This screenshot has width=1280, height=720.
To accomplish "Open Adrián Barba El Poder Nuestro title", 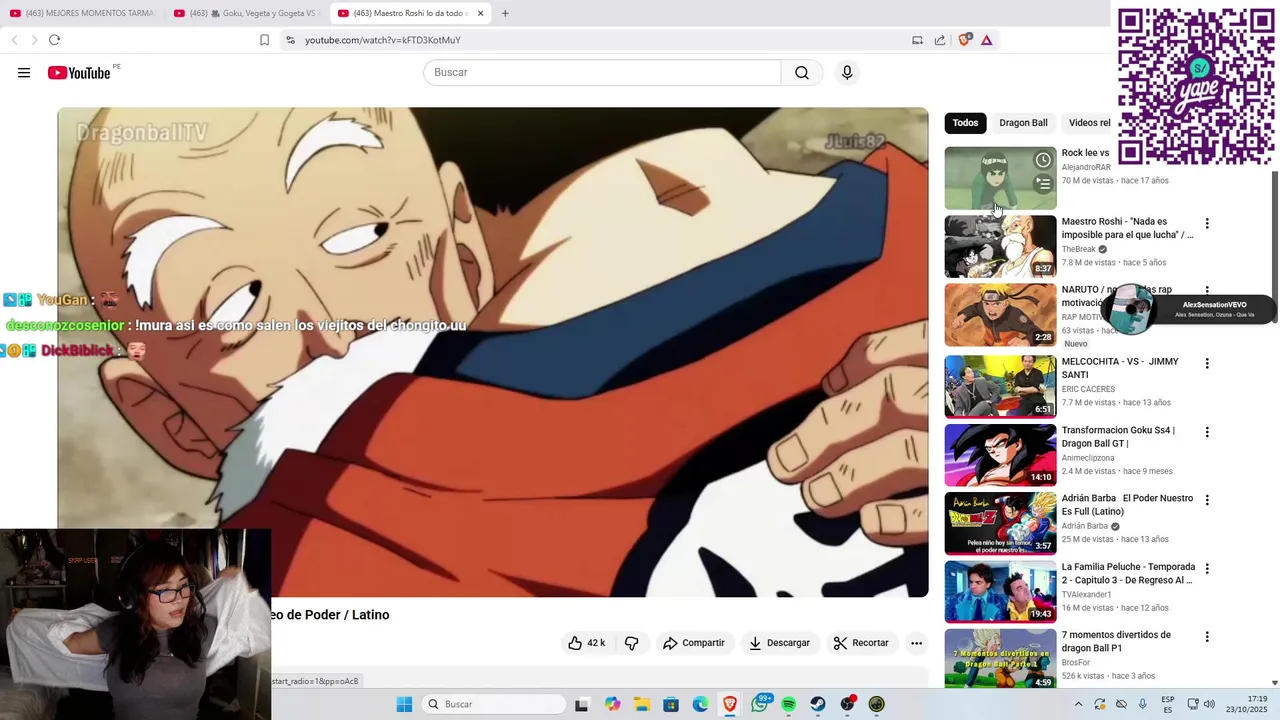I will click(1127, 505).
